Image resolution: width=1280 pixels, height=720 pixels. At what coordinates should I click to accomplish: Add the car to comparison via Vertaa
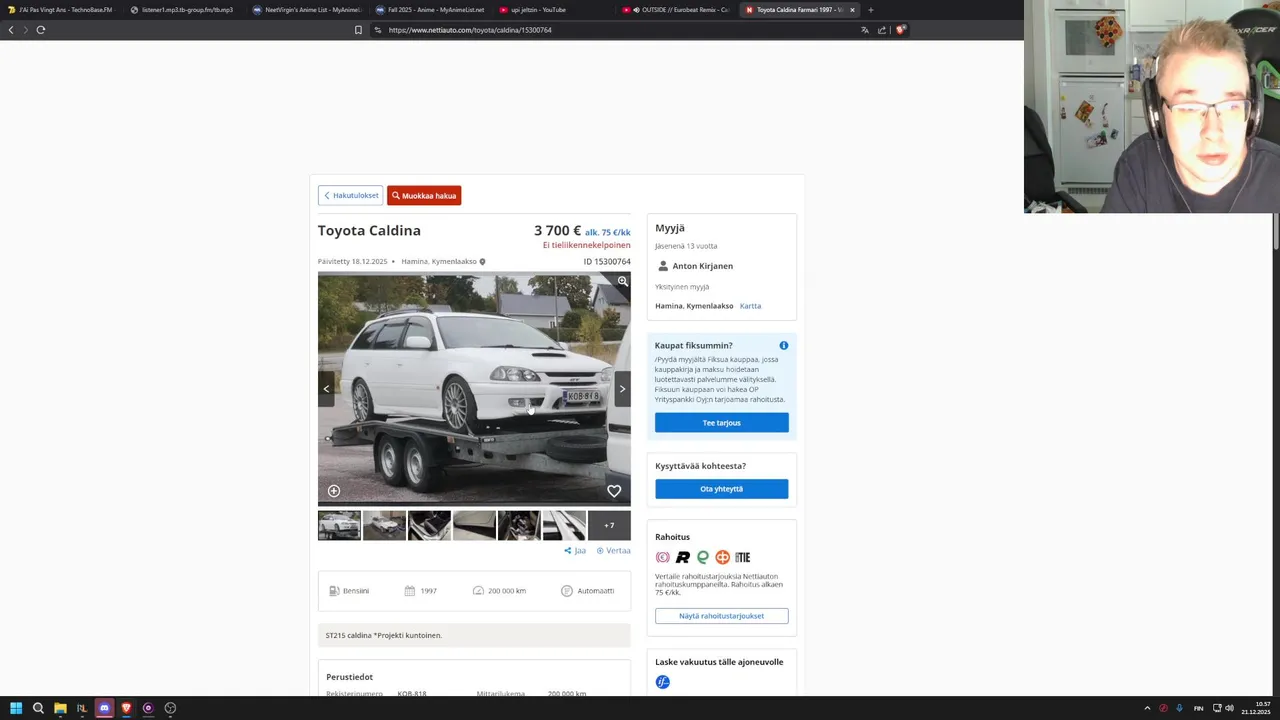click(614, 551)
